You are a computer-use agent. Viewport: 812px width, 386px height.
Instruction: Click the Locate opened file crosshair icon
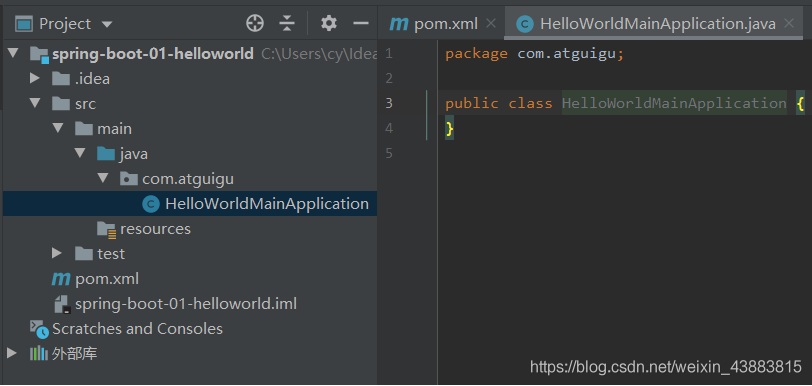255,23
